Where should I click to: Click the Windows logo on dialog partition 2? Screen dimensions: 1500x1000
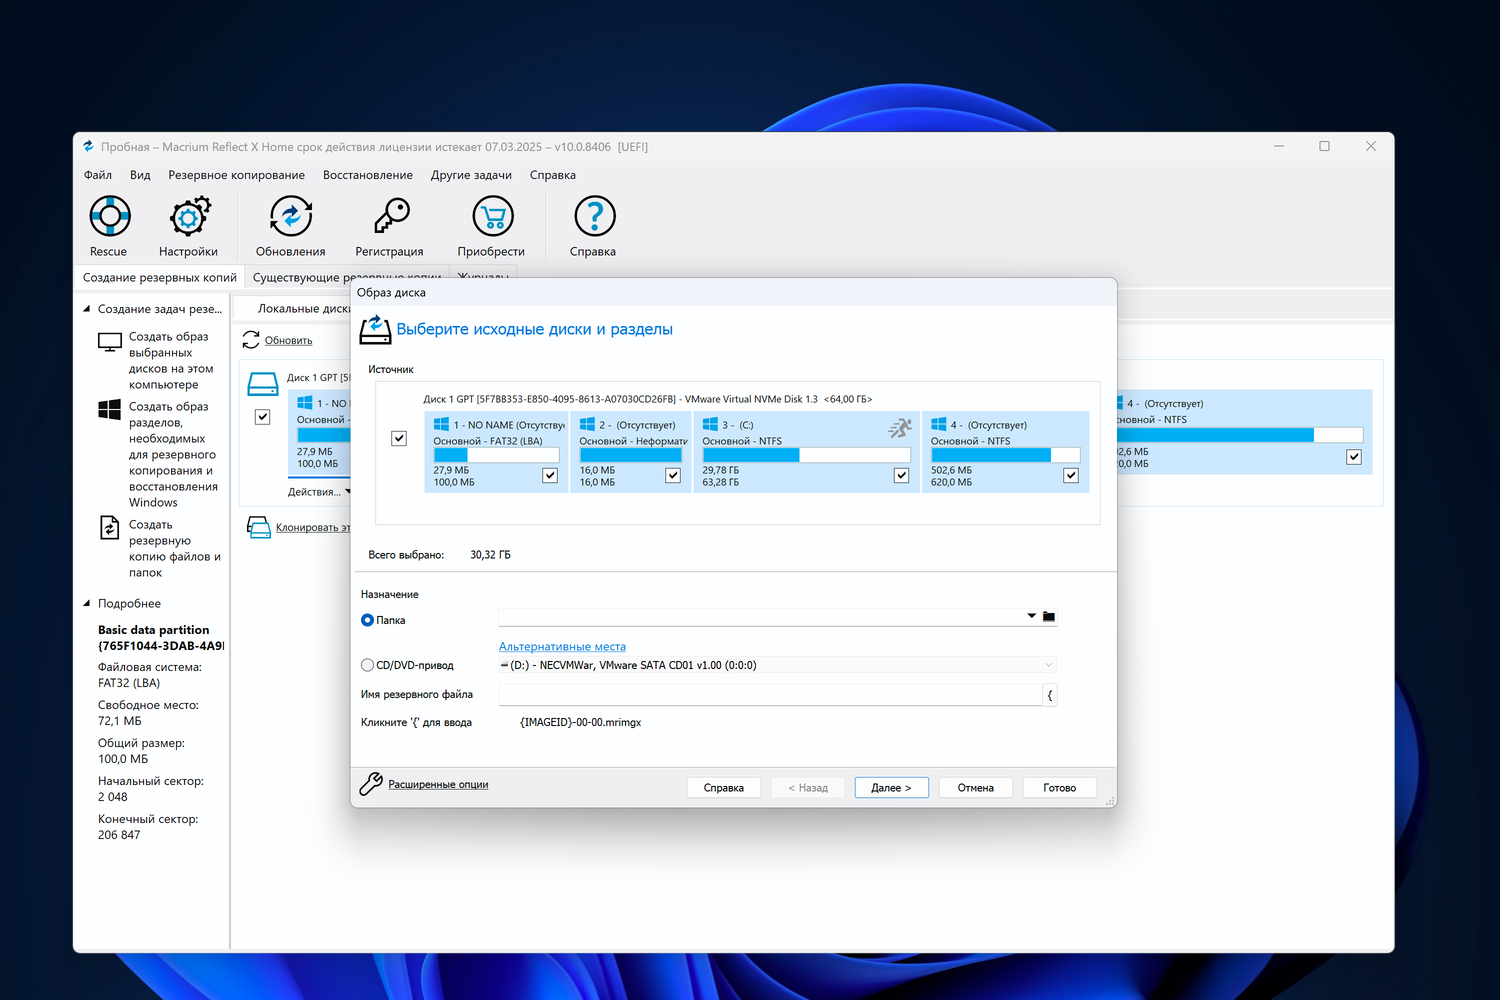[587, 424]
